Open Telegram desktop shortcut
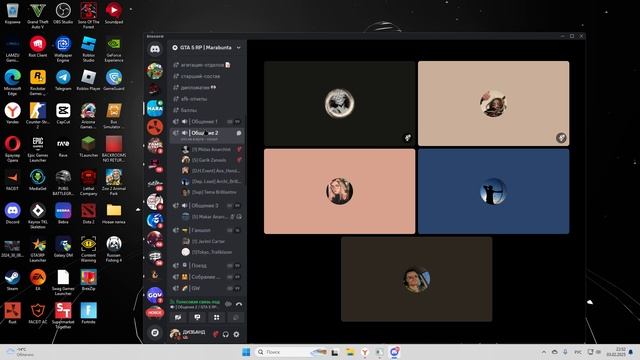The image size is (640, 360). (63, 80)
